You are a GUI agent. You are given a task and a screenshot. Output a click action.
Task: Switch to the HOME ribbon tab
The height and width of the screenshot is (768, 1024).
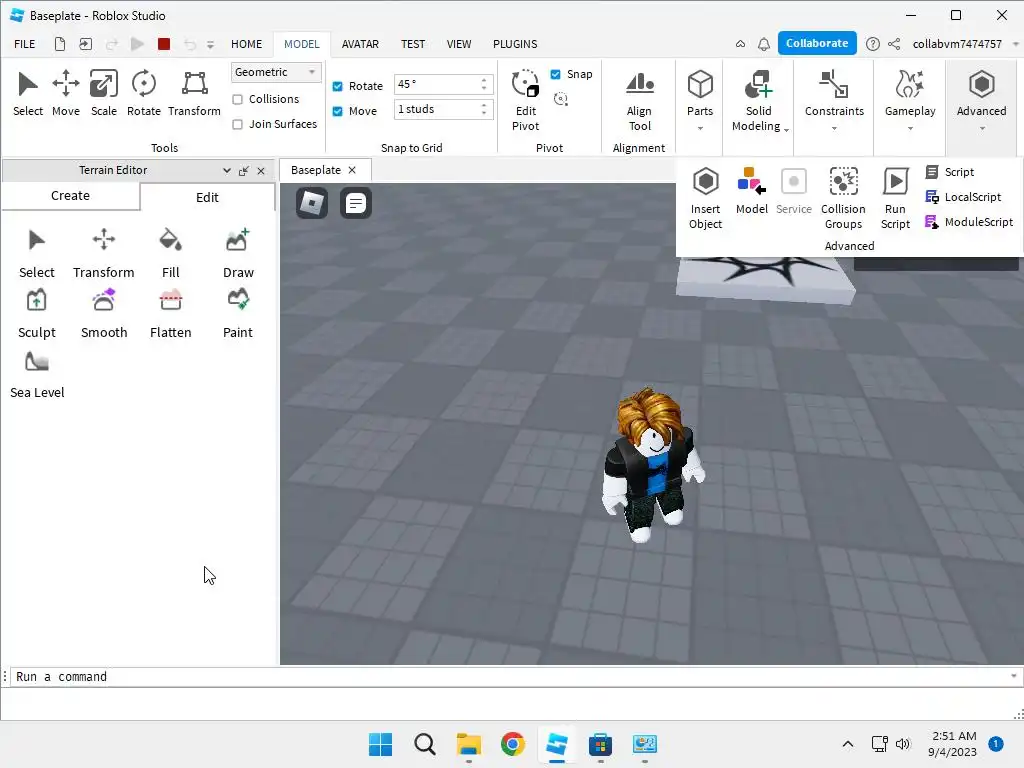(246, 44)
